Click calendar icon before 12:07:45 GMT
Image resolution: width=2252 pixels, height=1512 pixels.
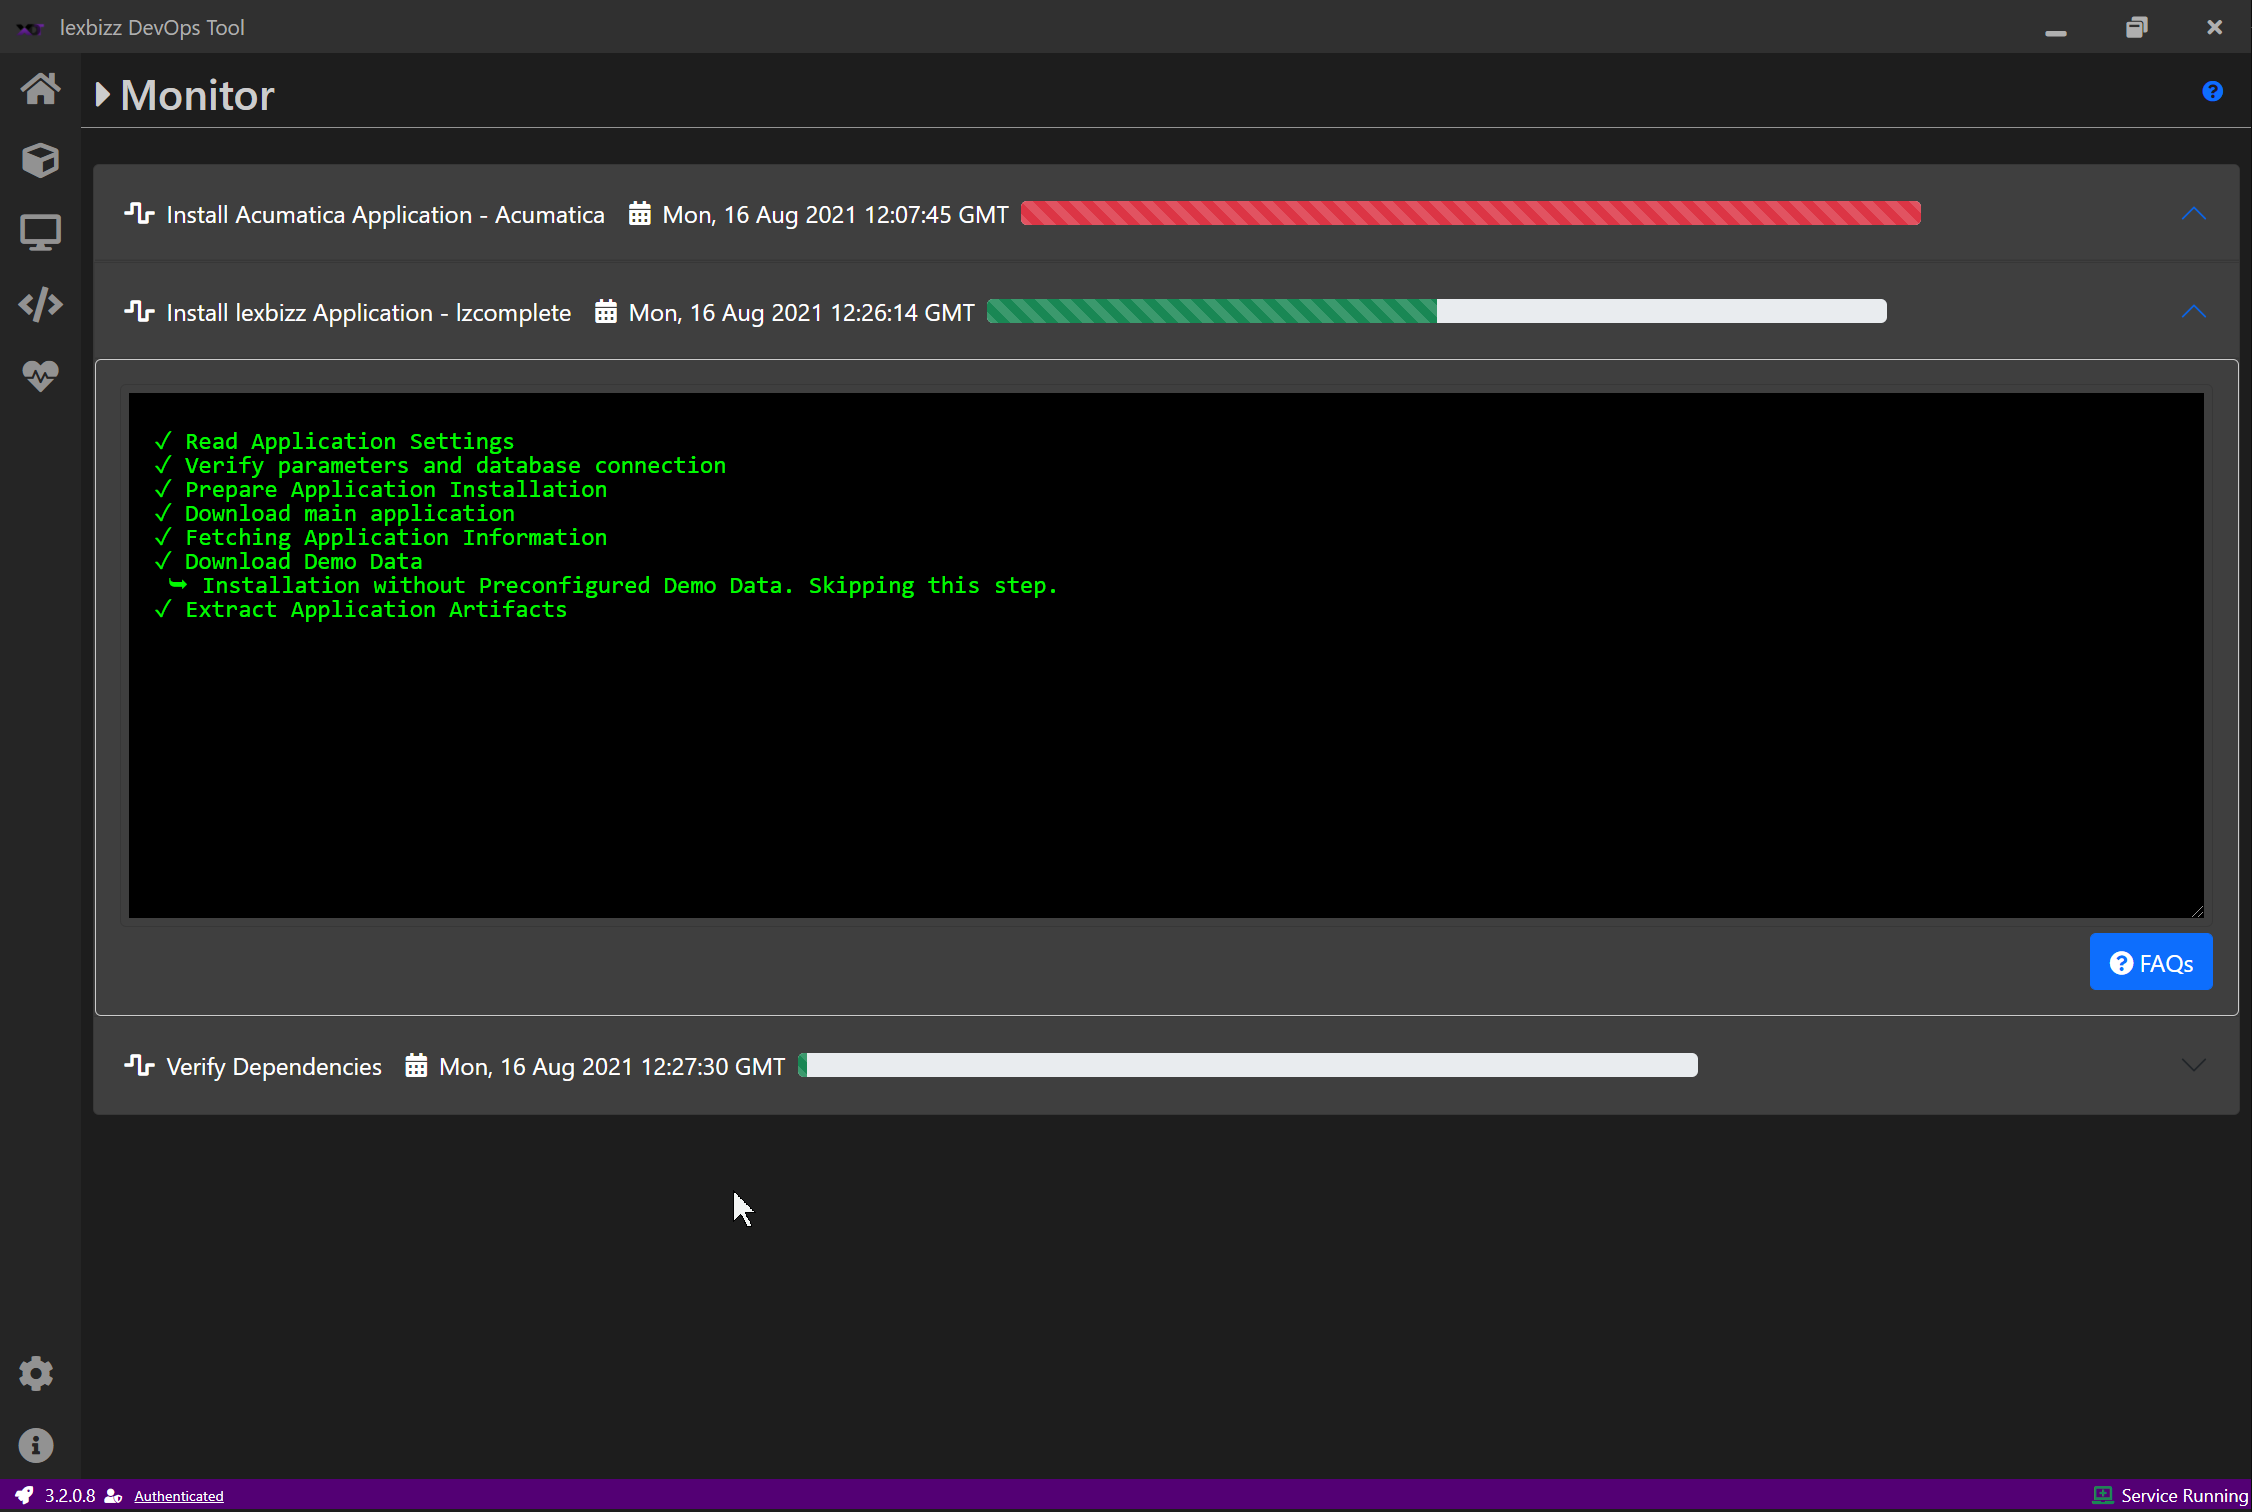tap(639, 214)
